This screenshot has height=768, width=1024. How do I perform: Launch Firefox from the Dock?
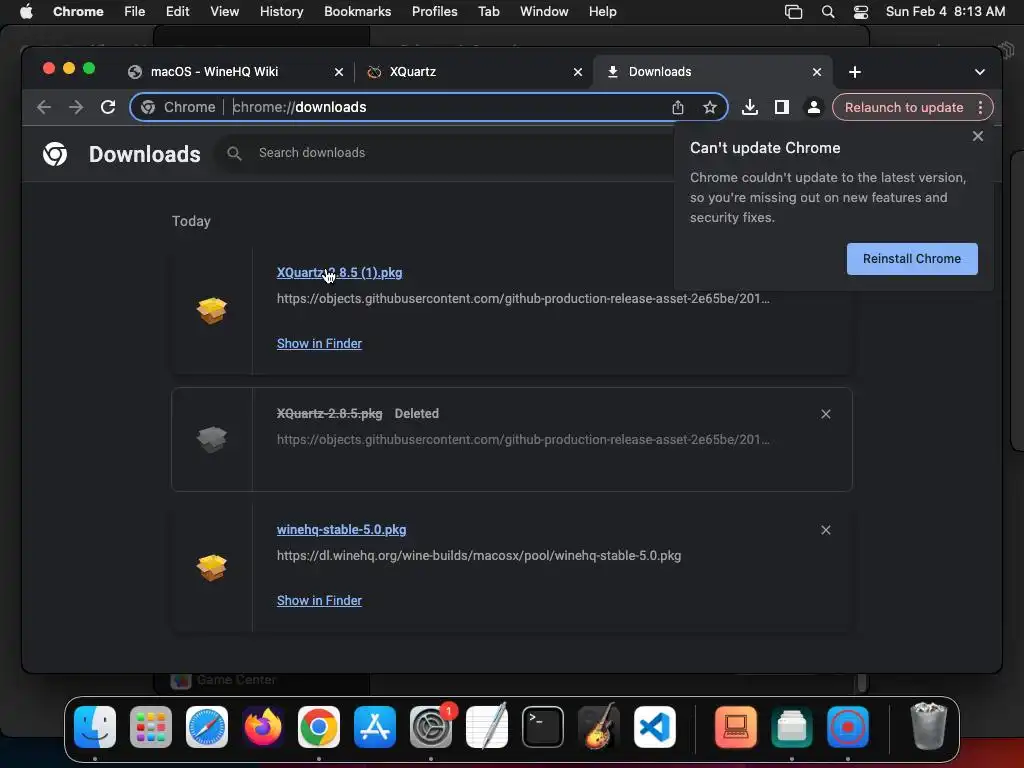click(263, 727)
